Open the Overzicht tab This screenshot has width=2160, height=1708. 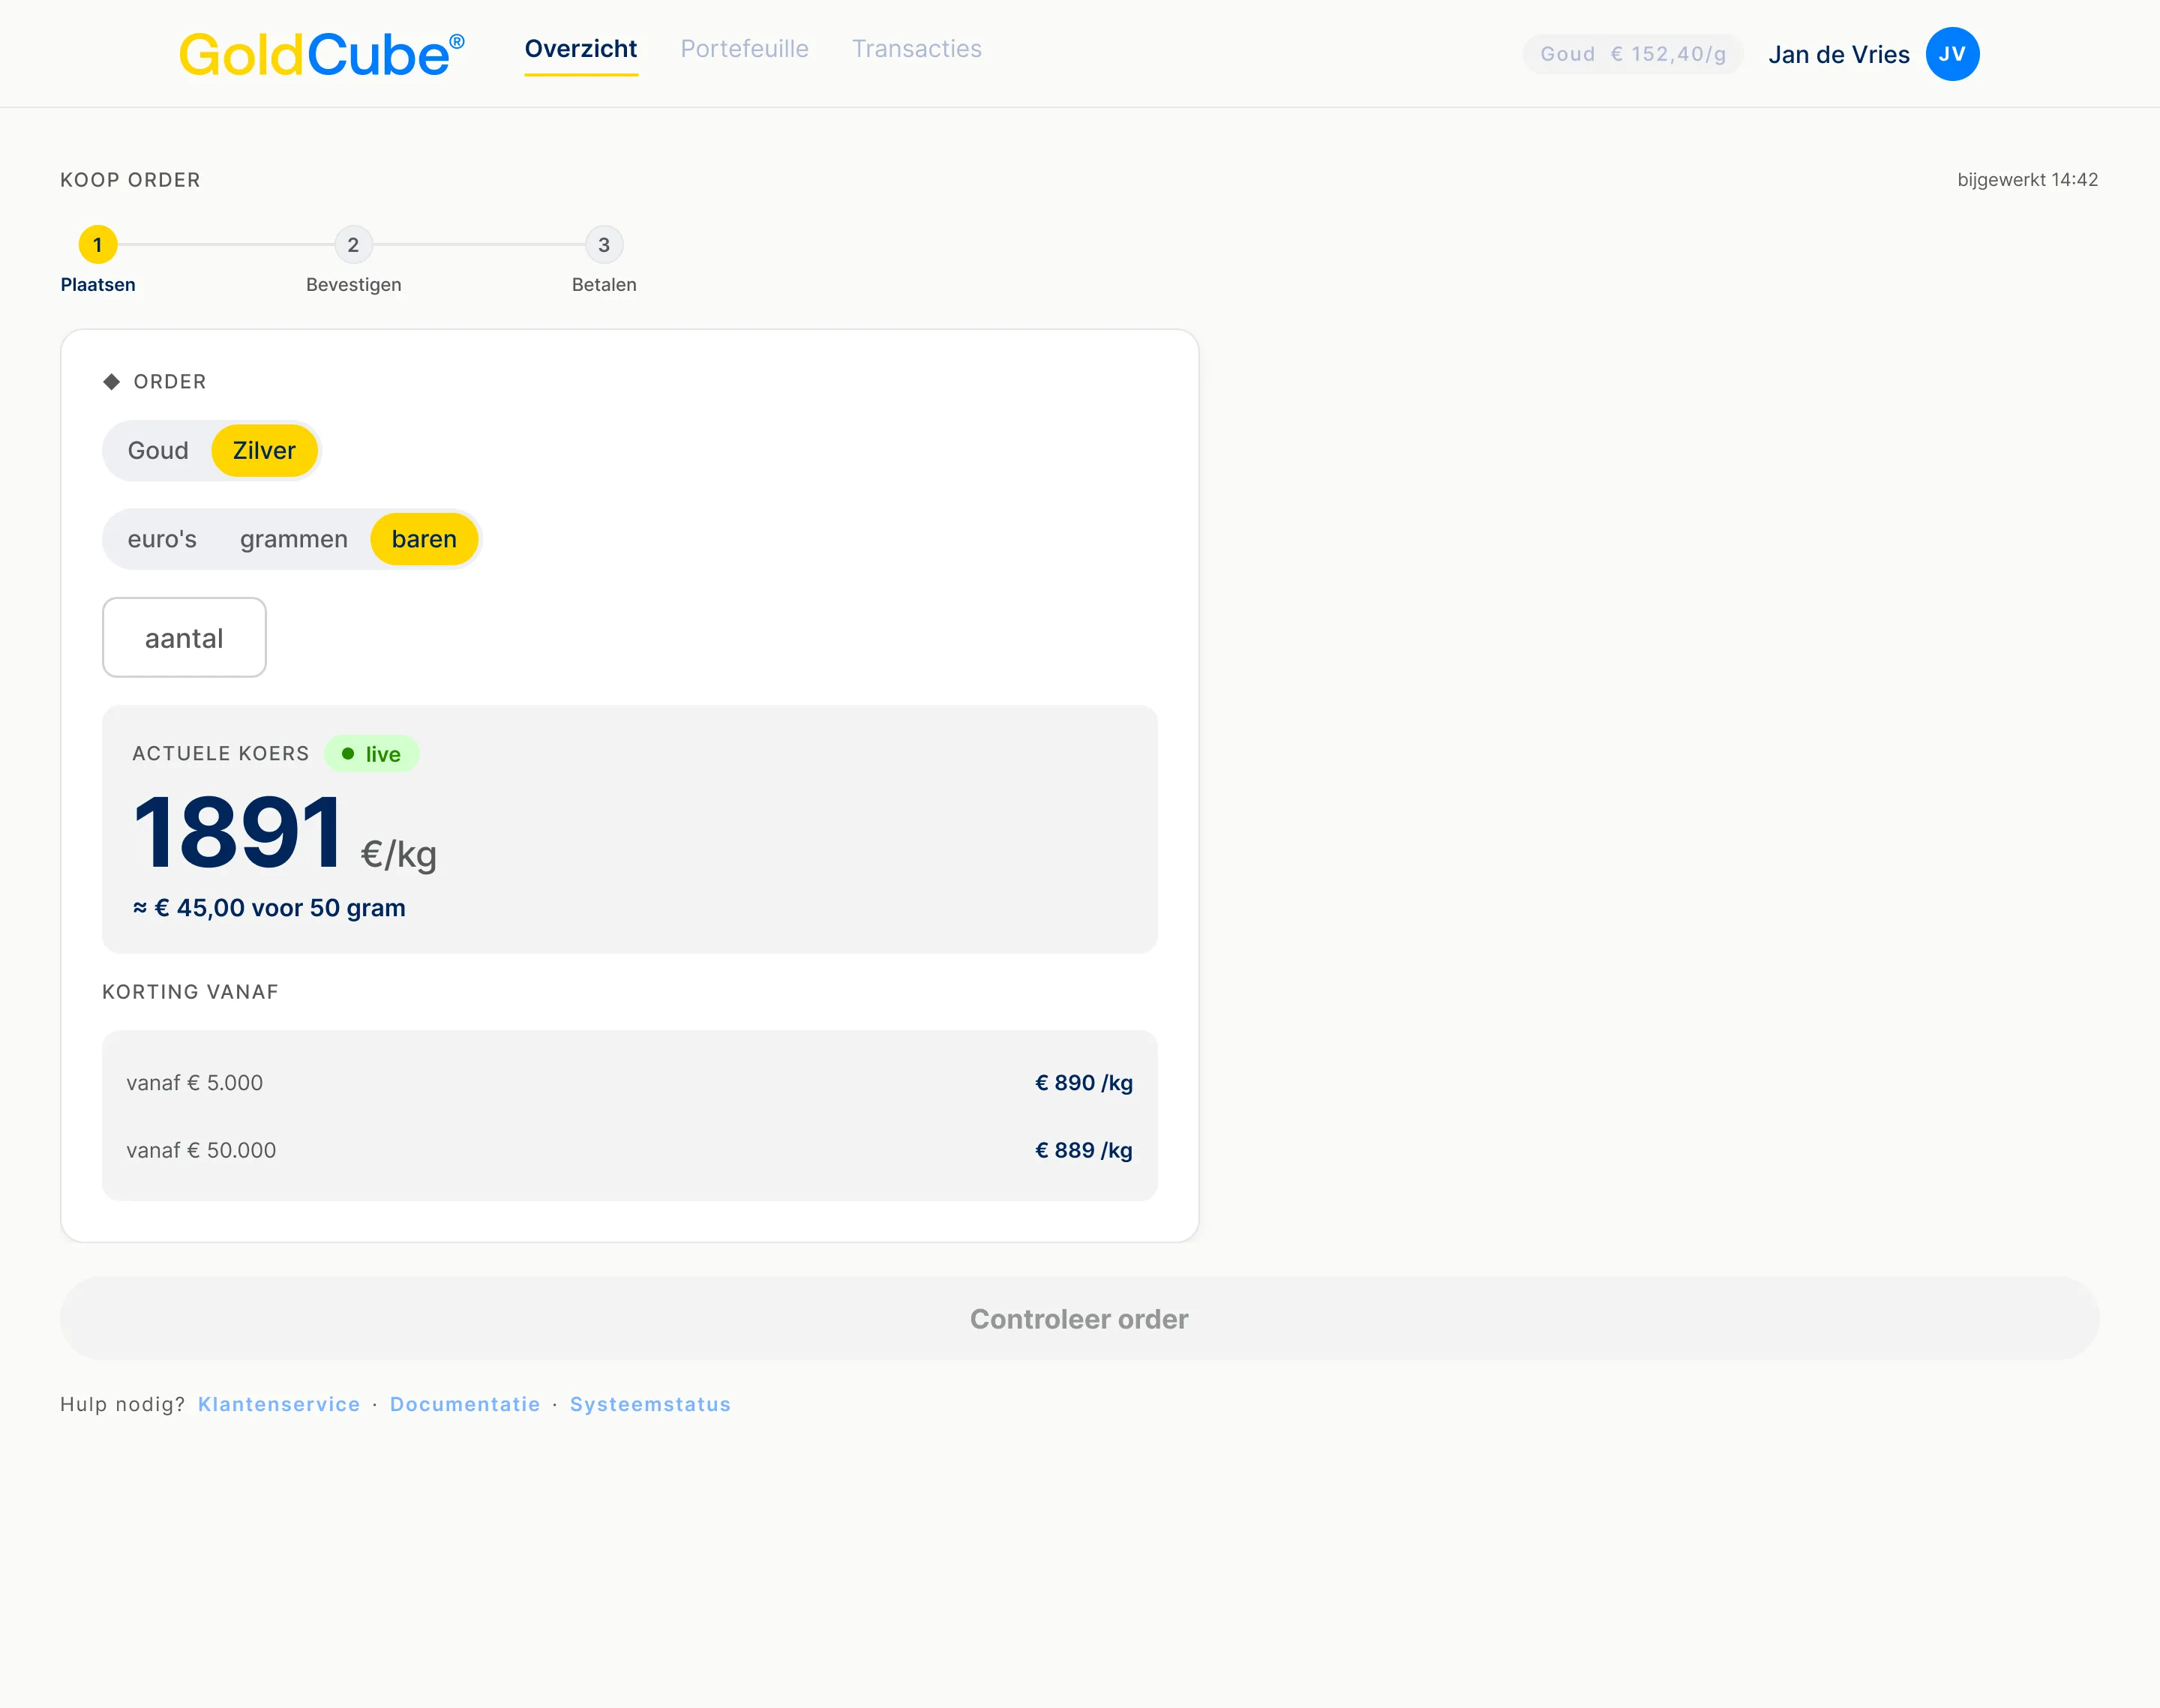click(x=581, y=49)
